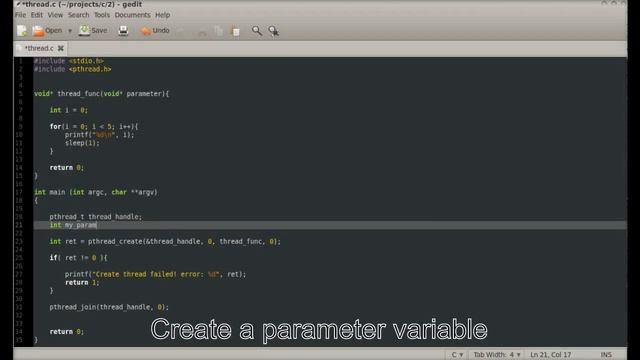Open the Tab Width dropdown

tap(497, 355)
